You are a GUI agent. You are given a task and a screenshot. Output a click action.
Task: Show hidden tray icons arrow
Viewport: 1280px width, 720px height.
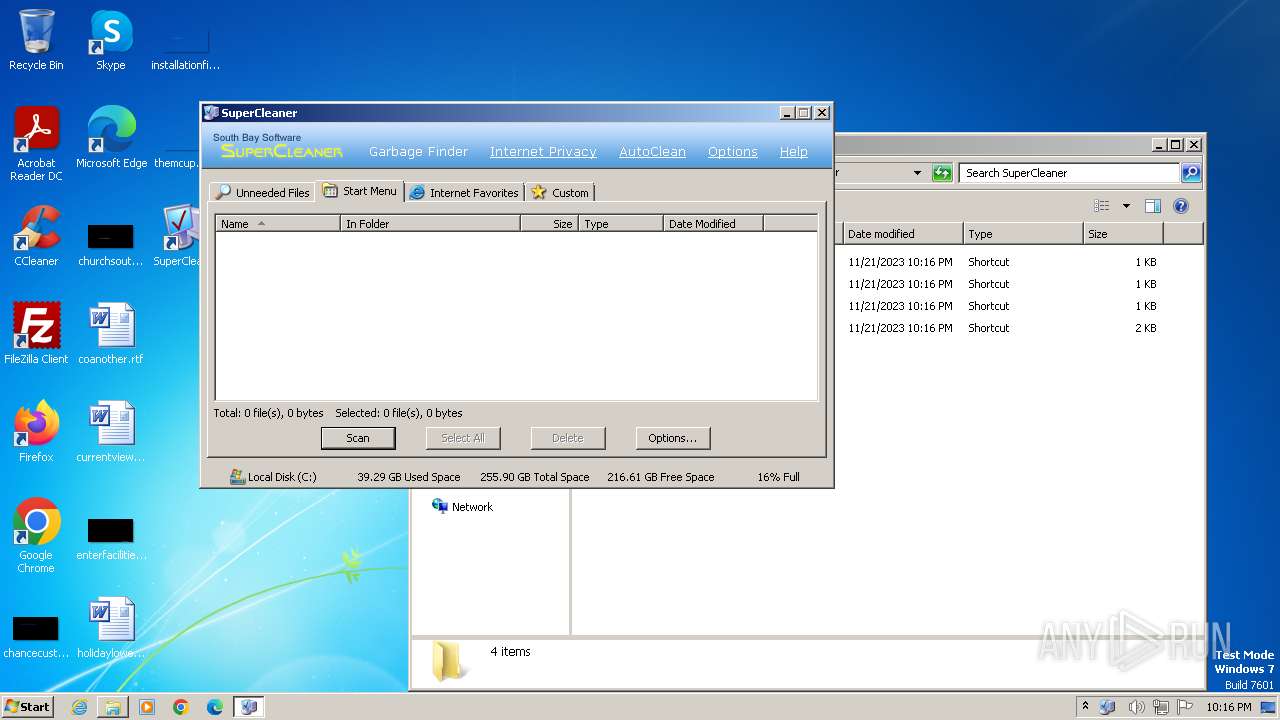click(1086, 707)
